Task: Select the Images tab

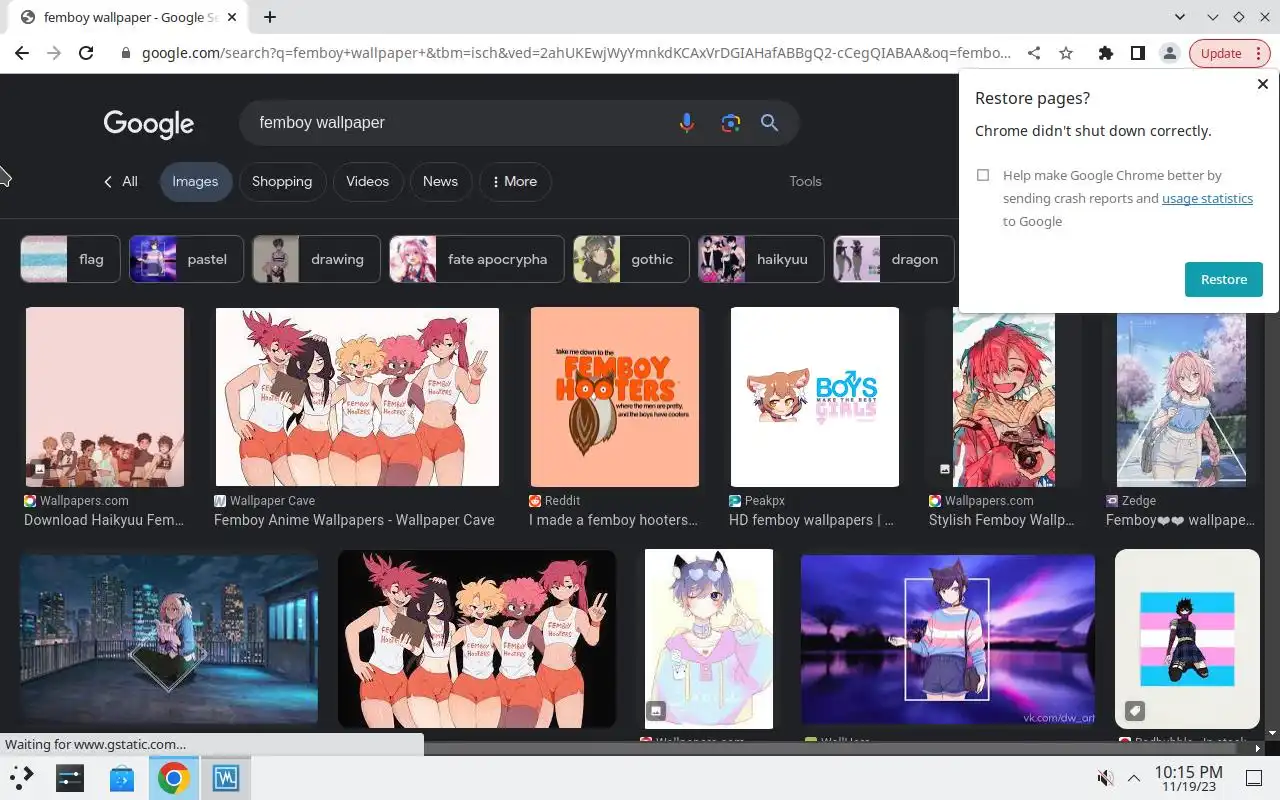Action: click(x=195, y=181)
